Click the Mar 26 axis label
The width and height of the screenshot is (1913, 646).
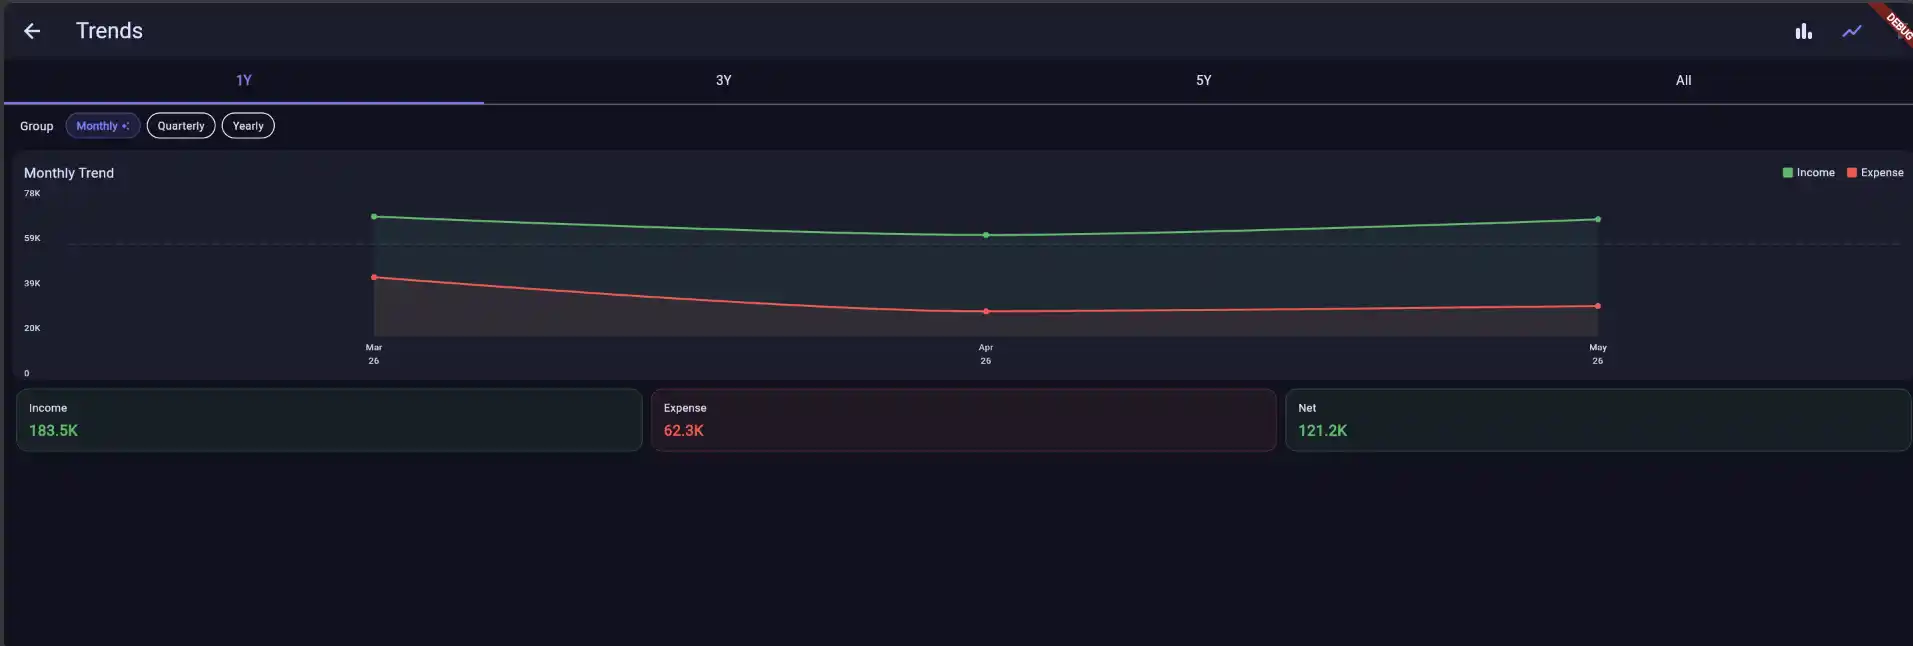(x=374, y=354)
